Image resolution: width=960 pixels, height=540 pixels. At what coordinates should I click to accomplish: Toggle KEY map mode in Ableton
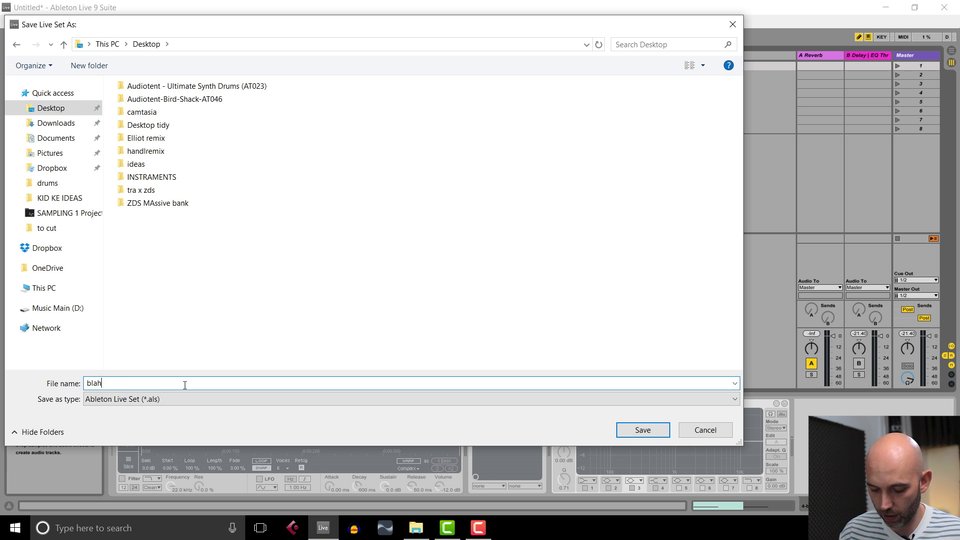882,37
